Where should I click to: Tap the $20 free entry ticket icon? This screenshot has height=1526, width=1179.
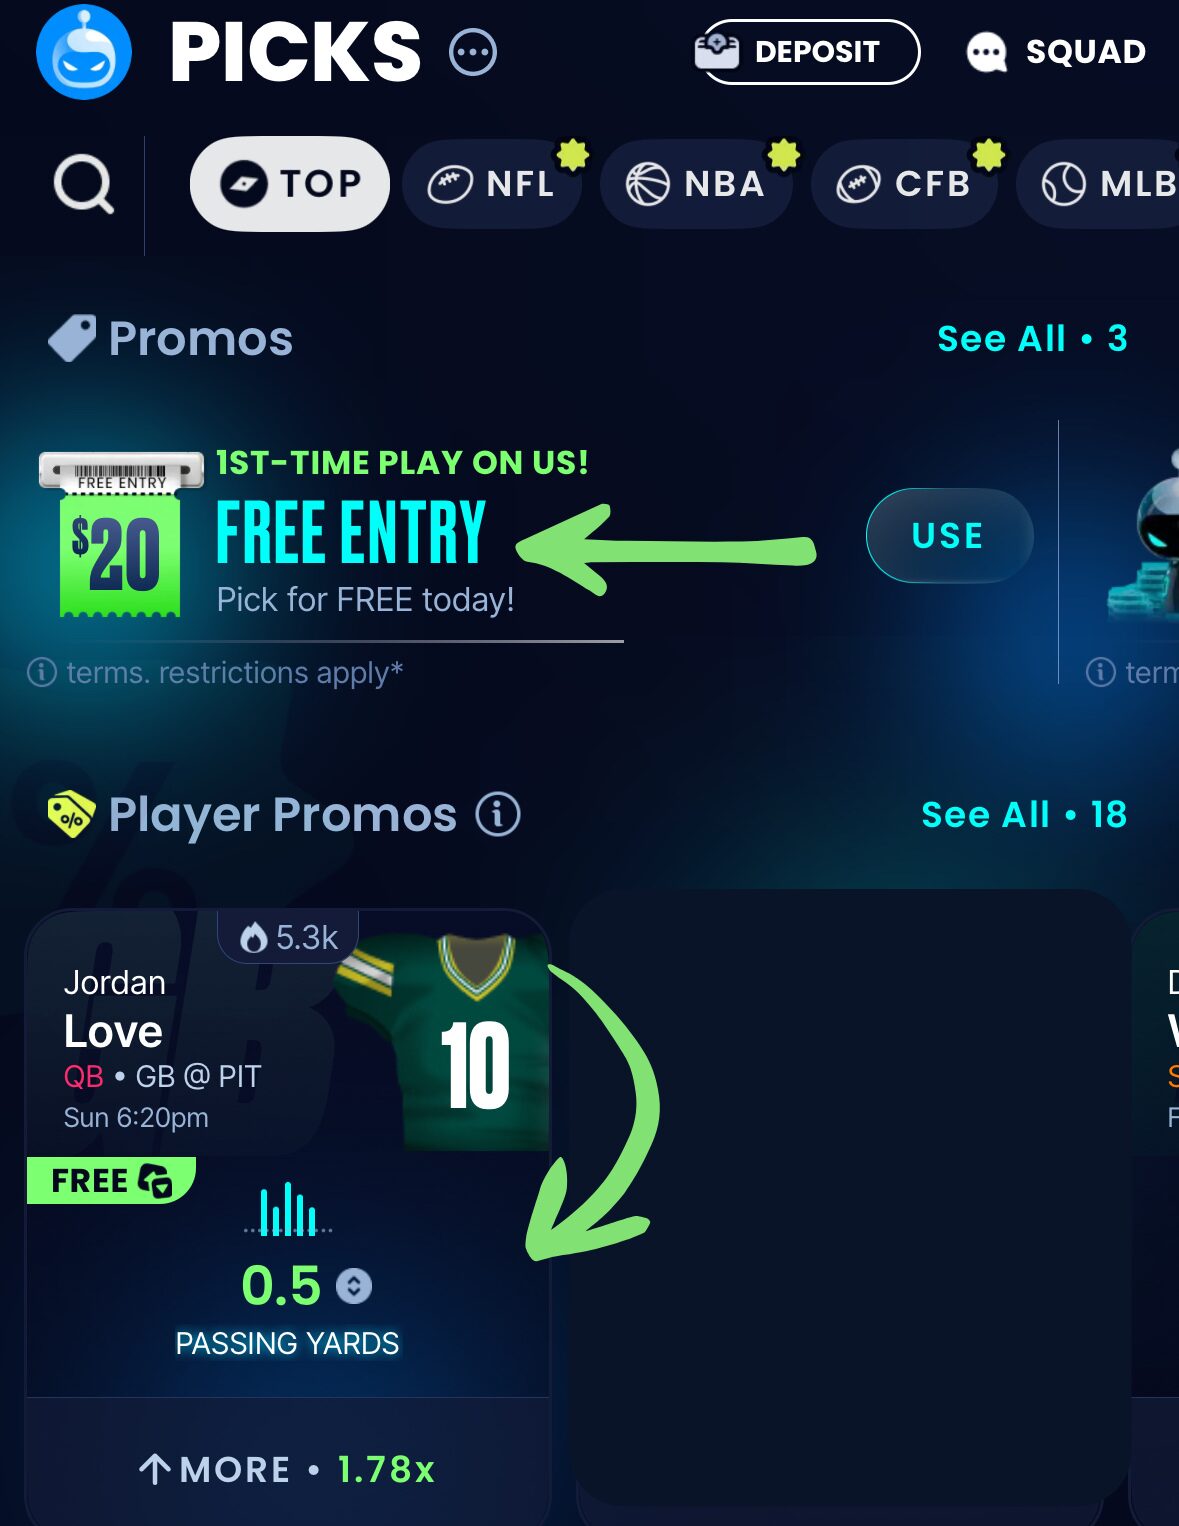tap(121, 534)
